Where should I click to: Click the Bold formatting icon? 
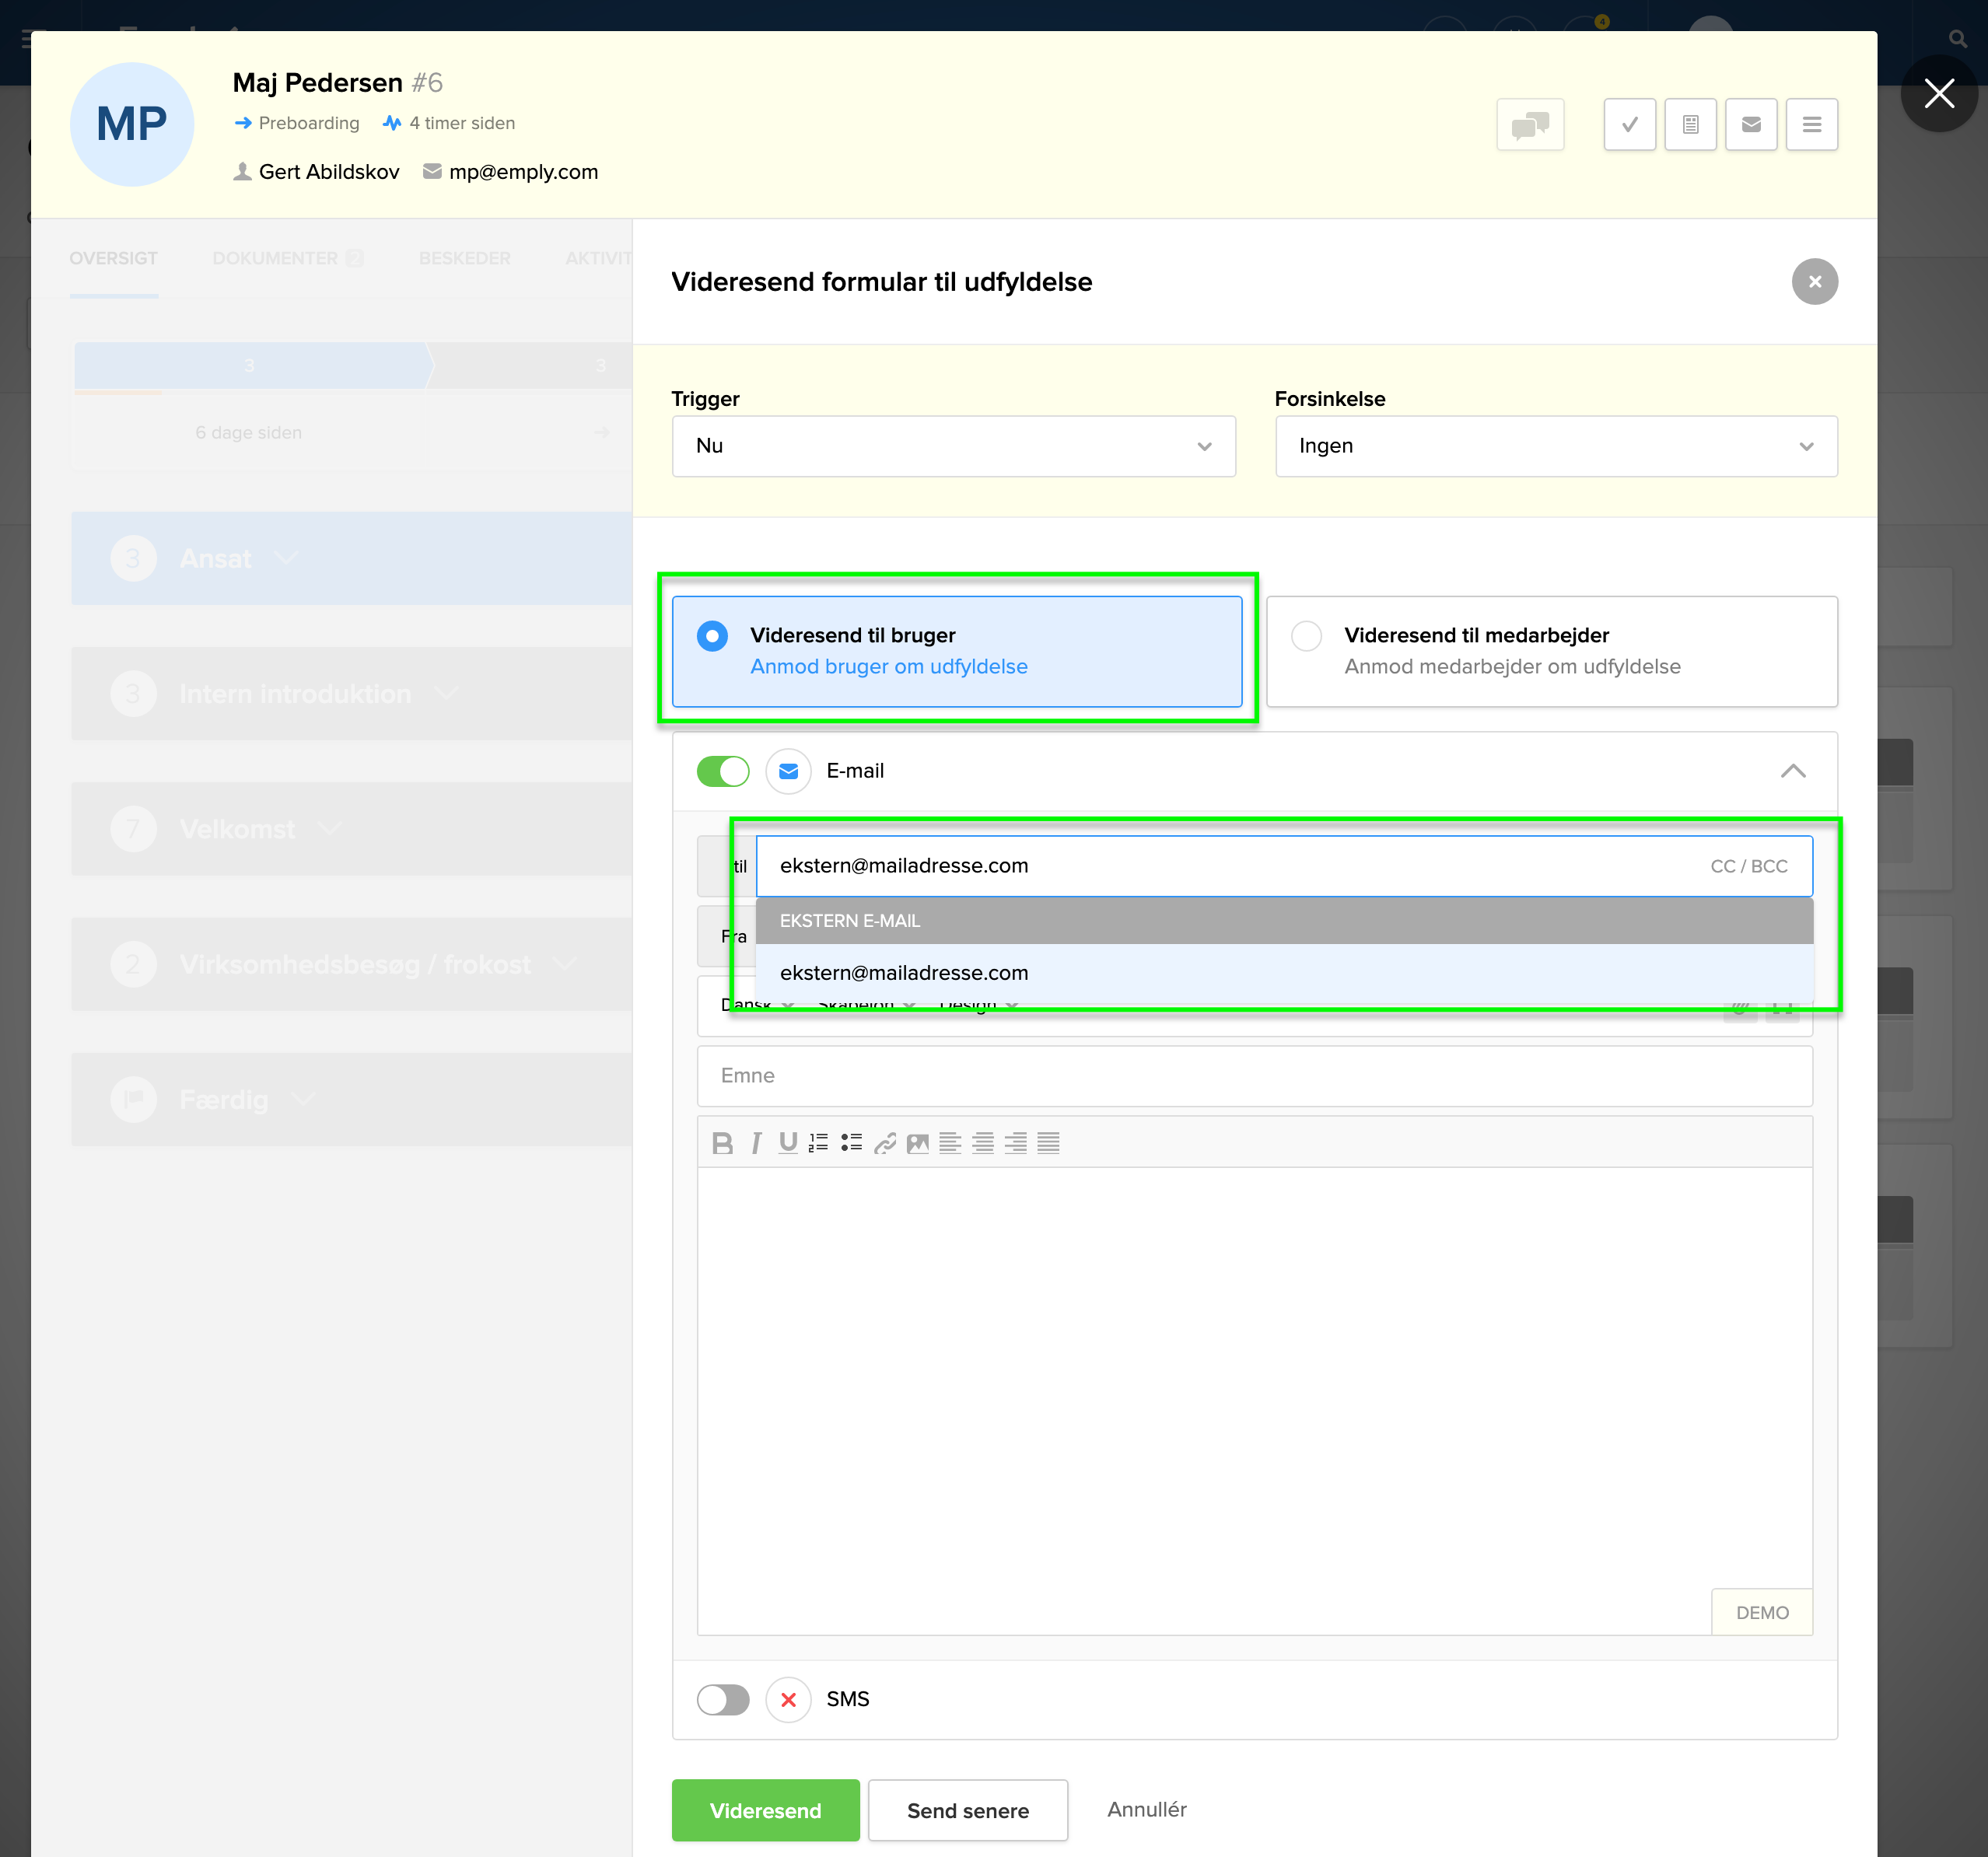click(x=722, y=1143)
